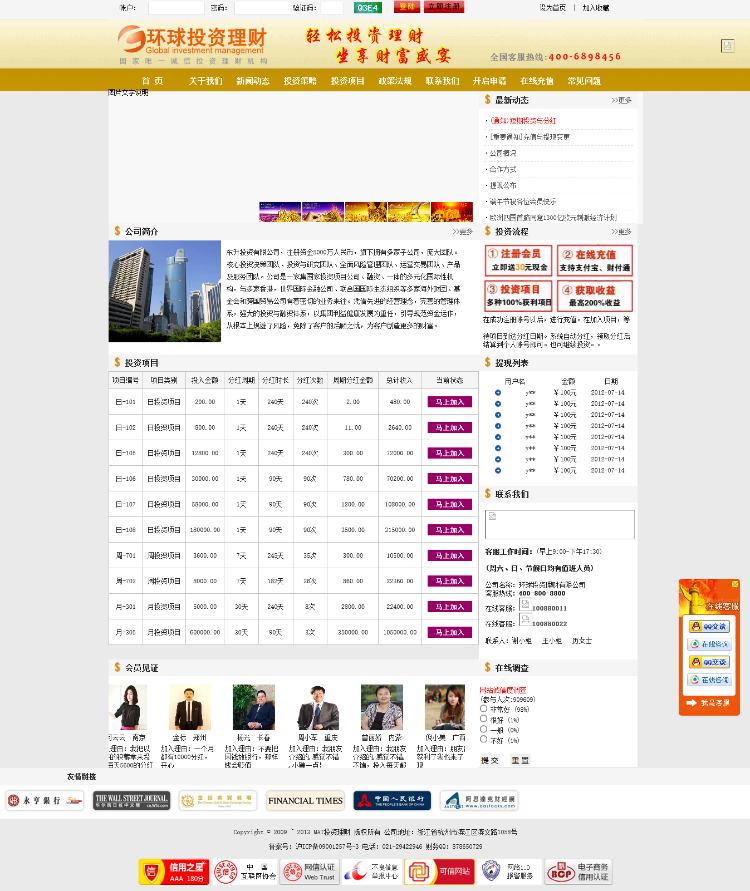Open 投资策略 in the navigation bar
This screenshot has height=891, width=750.
300,81
